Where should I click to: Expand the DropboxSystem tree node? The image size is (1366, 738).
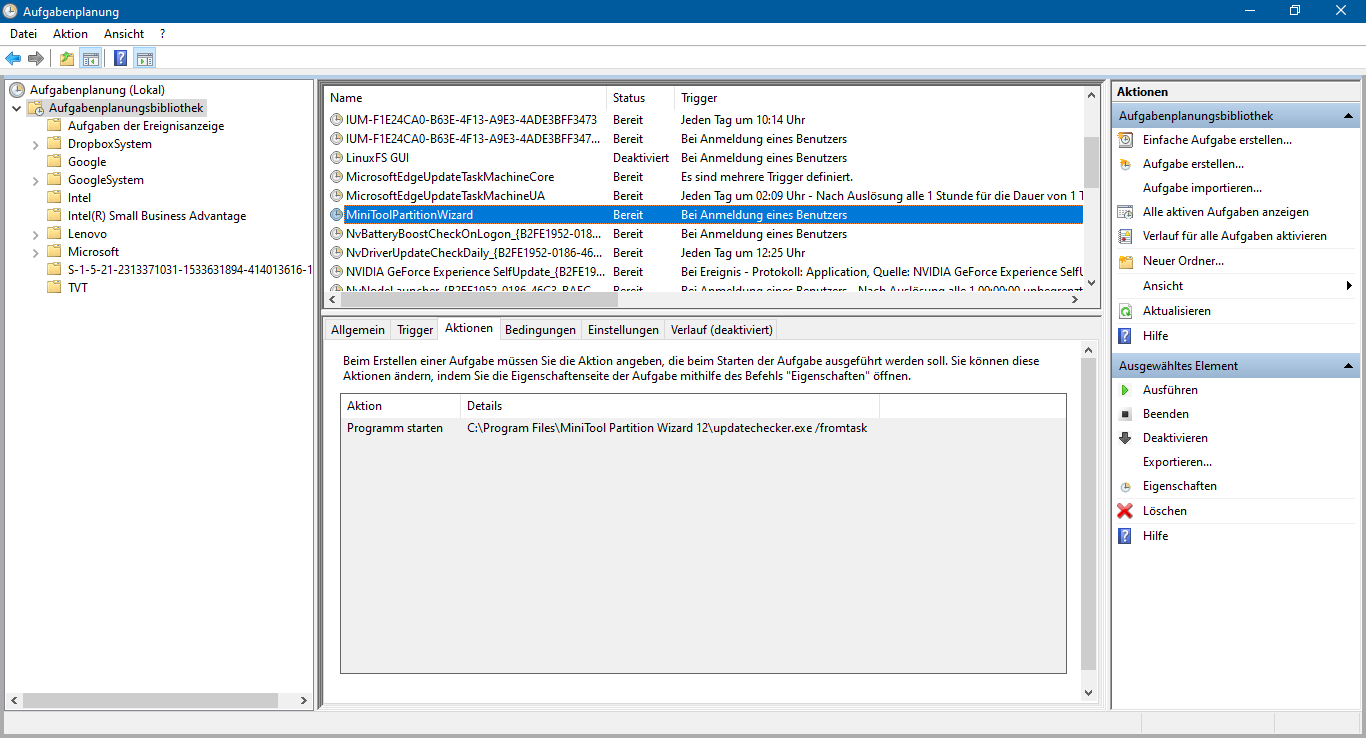36,144
